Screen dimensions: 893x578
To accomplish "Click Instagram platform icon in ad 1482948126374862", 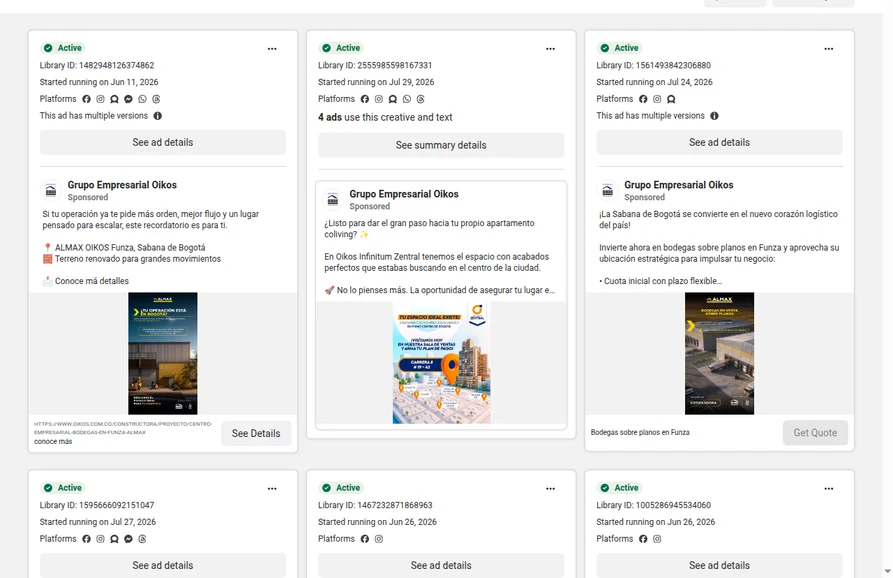I will pos(100,99).
